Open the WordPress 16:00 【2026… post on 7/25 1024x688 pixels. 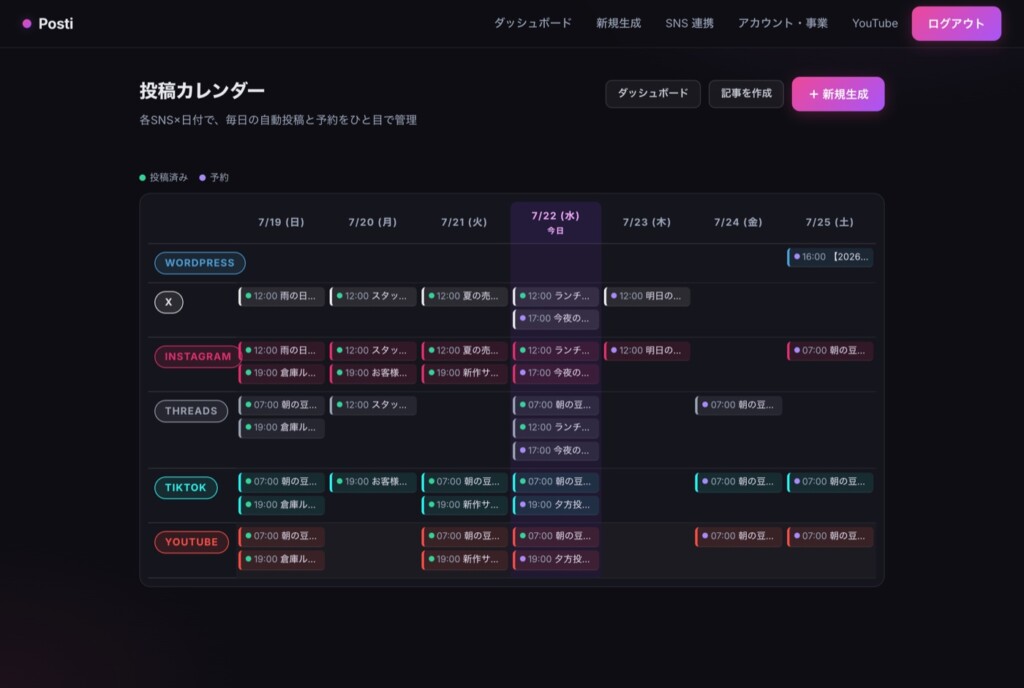point(830,257)
